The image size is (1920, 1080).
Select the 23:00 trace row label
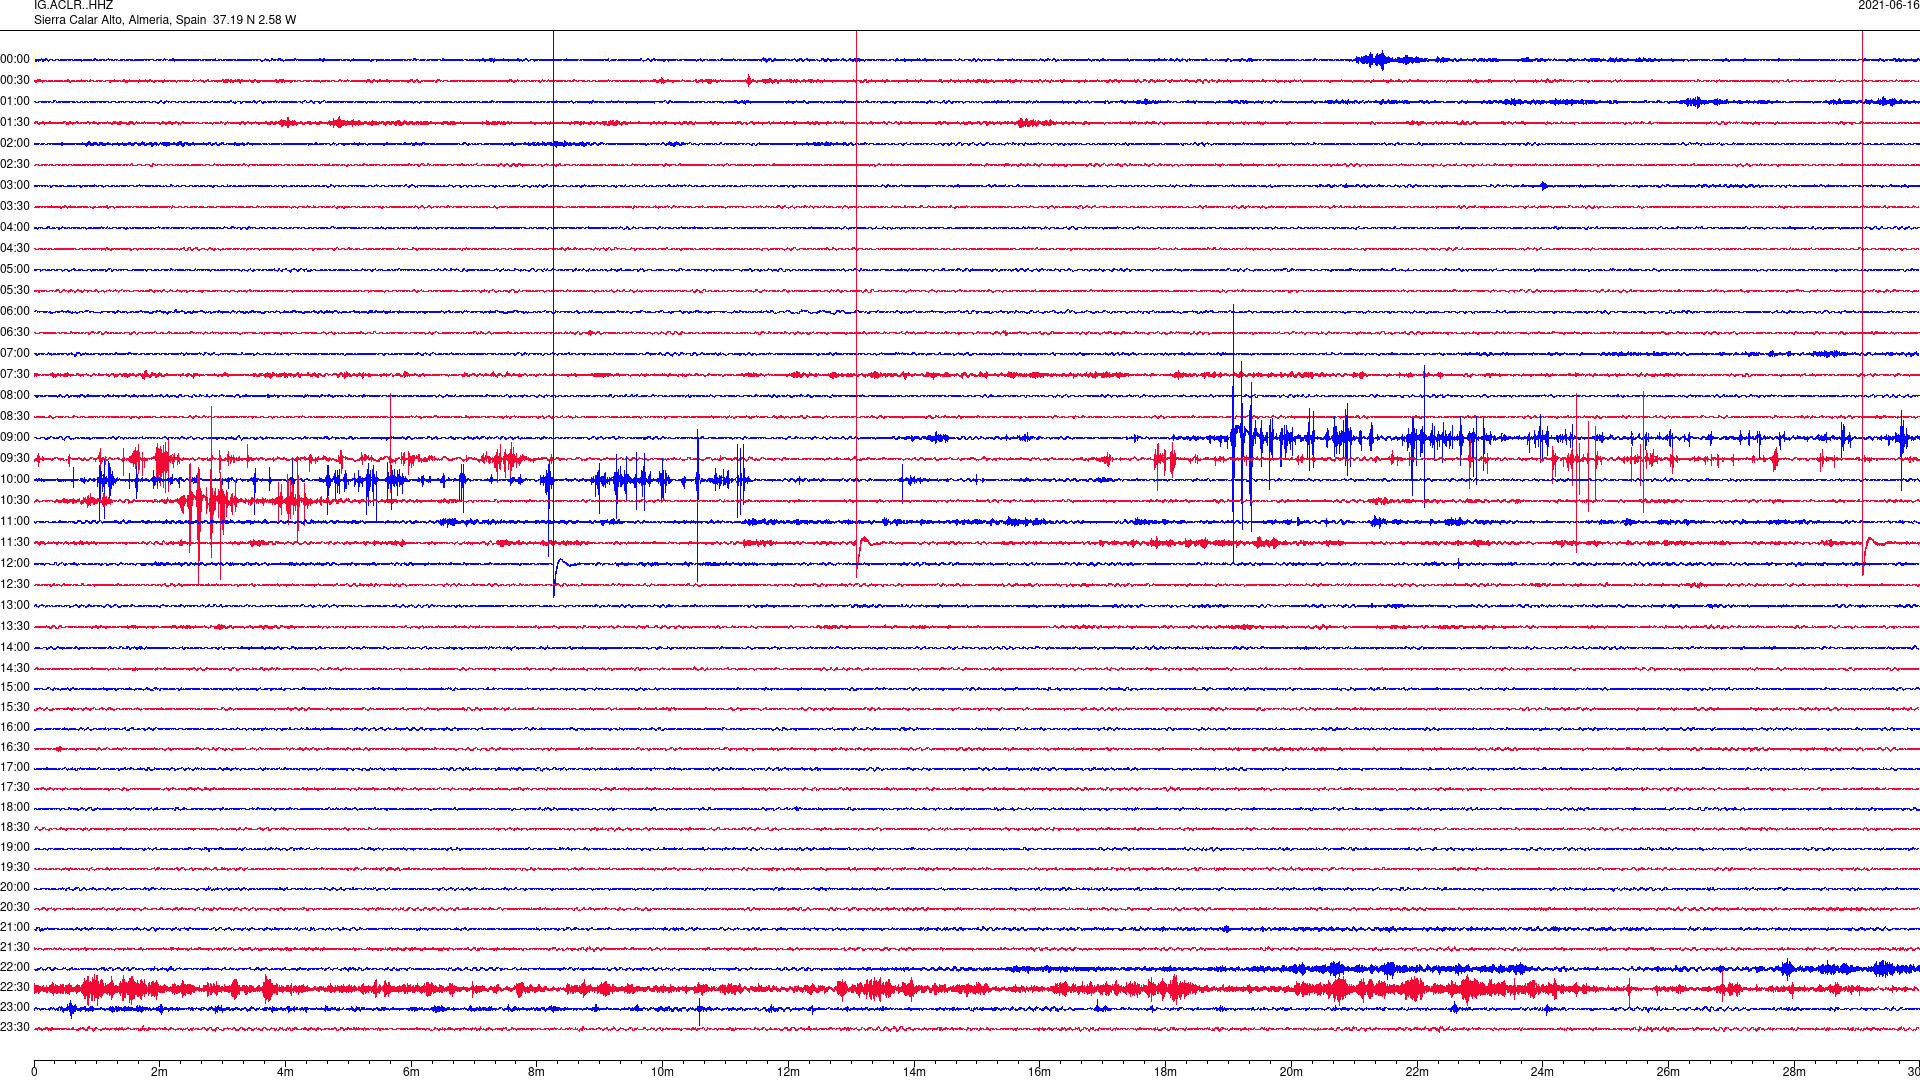coord(15,1007)
